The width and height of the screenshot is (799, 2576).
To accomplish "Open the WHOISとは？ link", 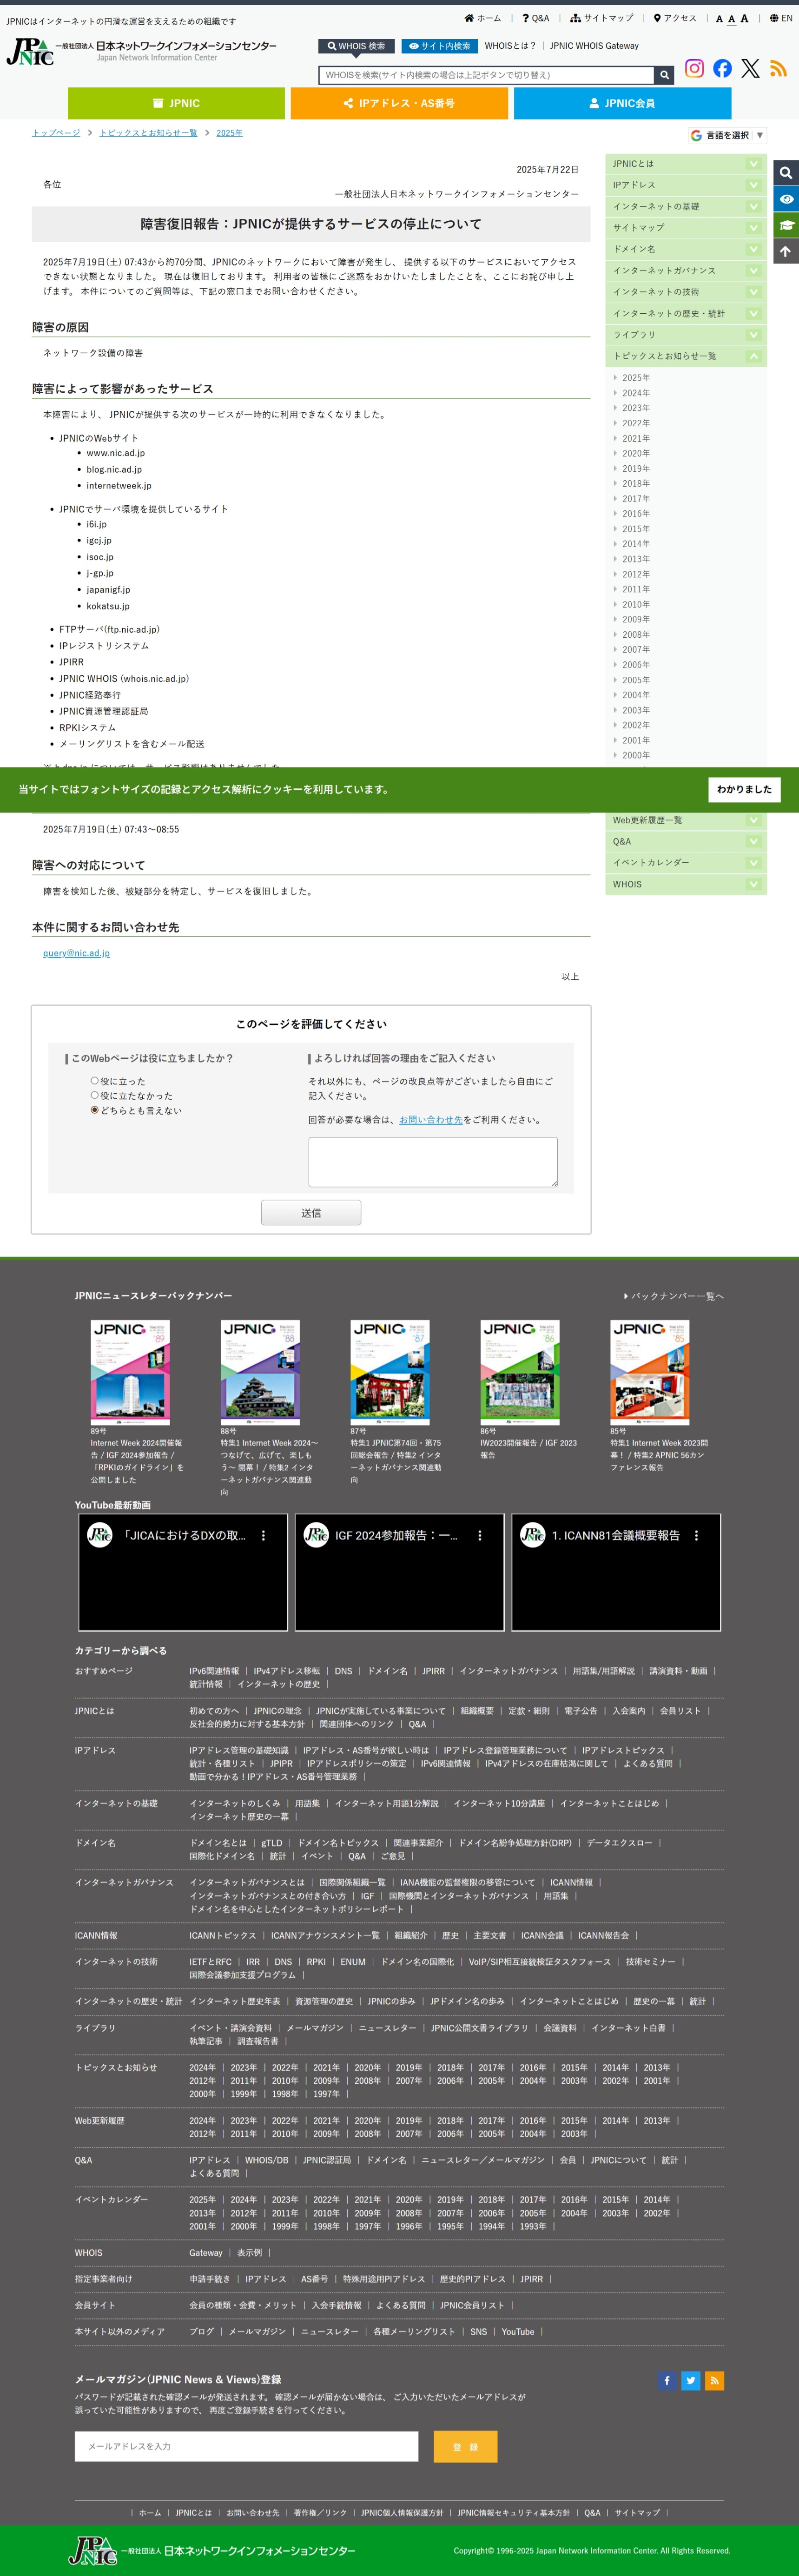I will (510, 46).
